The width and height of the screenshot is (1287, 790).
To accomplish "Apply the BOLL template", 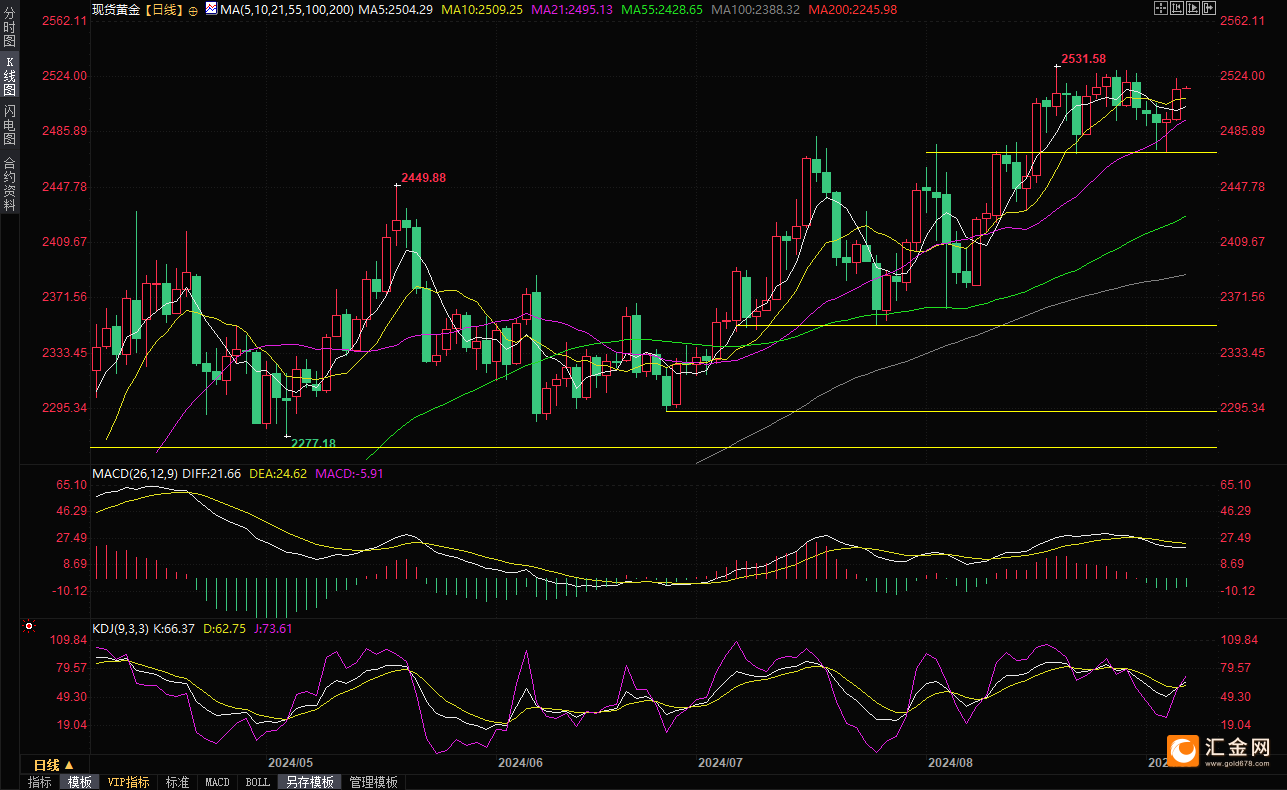I will point(257,782).
